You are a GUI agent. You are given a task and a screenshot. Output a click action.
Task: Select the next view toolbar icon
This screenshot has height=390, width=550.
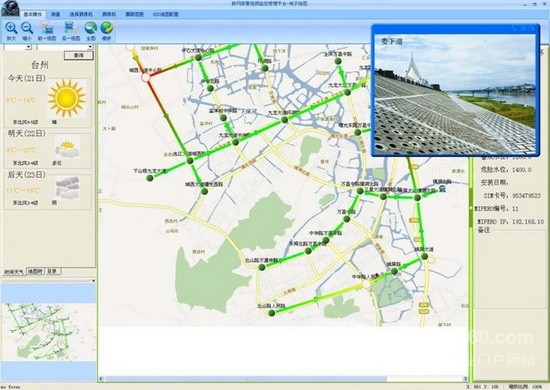[71, 28]
